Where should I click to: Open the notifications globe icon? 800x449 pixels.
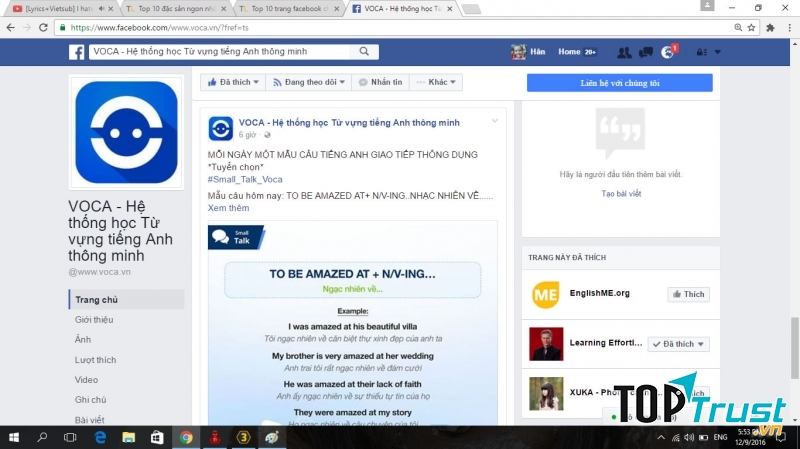(667, 52)
